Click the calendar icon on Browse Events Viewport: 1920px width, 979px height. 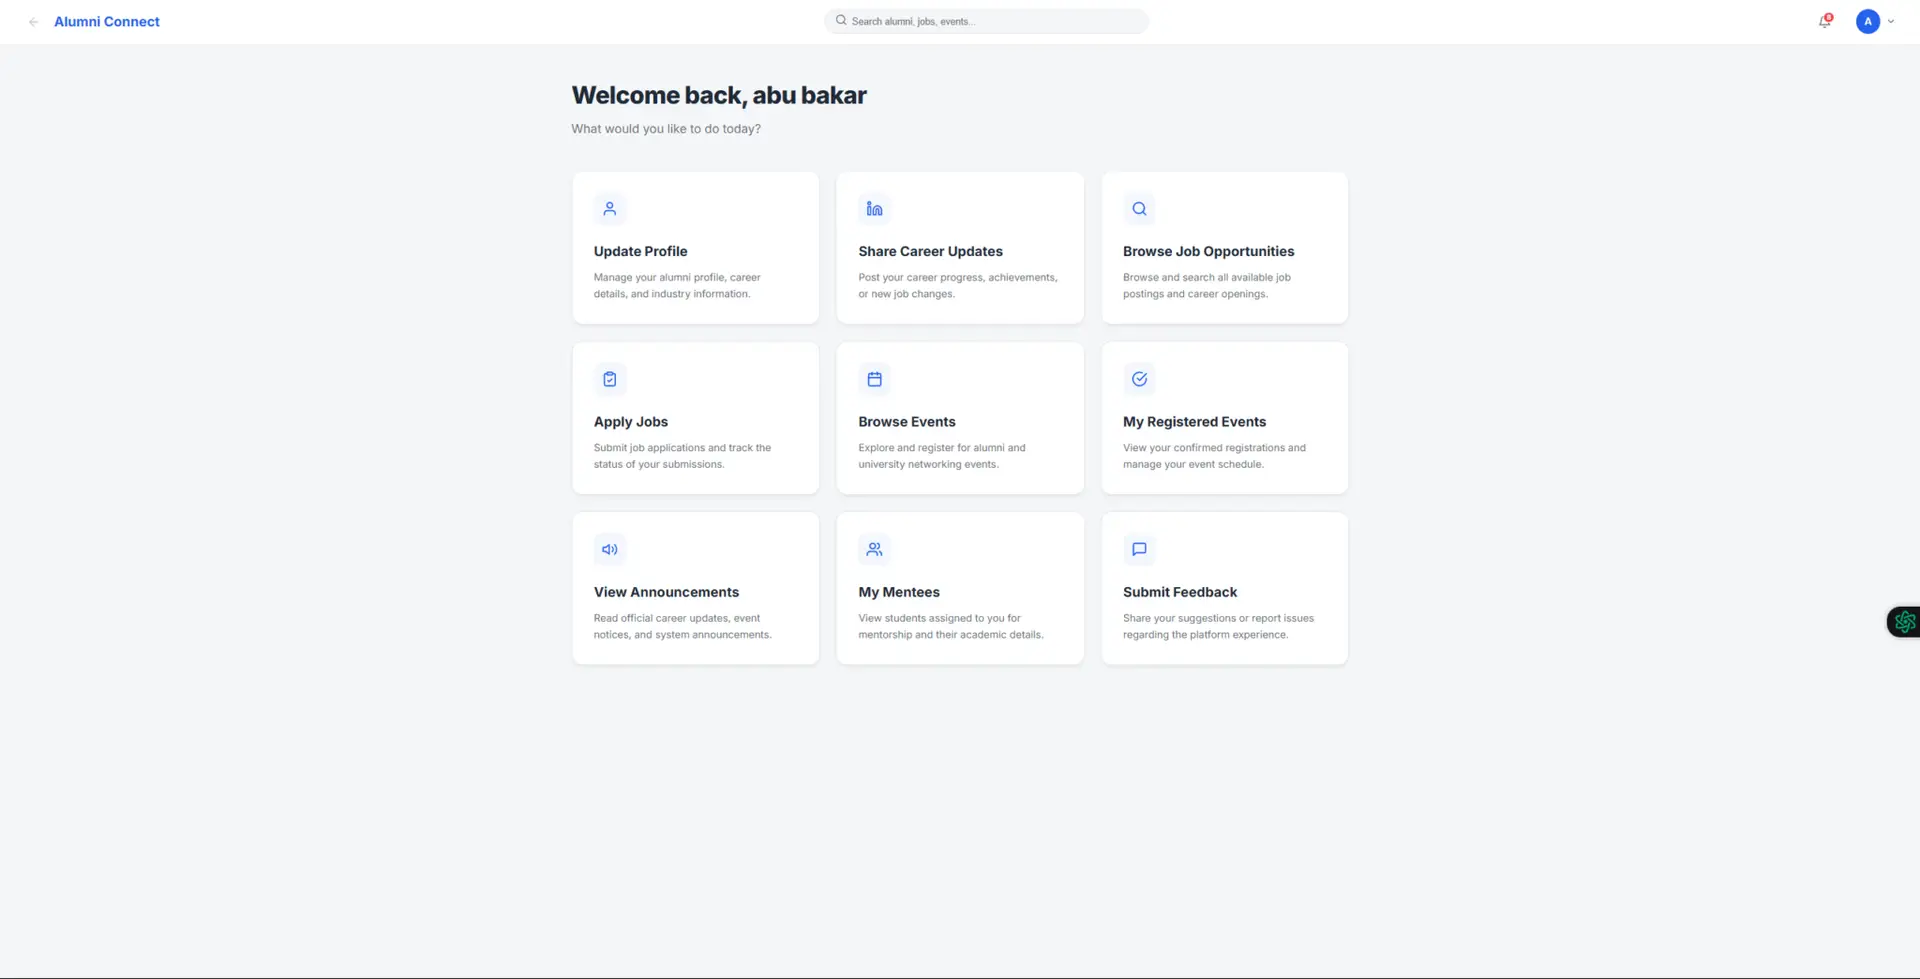click(874, 379)
